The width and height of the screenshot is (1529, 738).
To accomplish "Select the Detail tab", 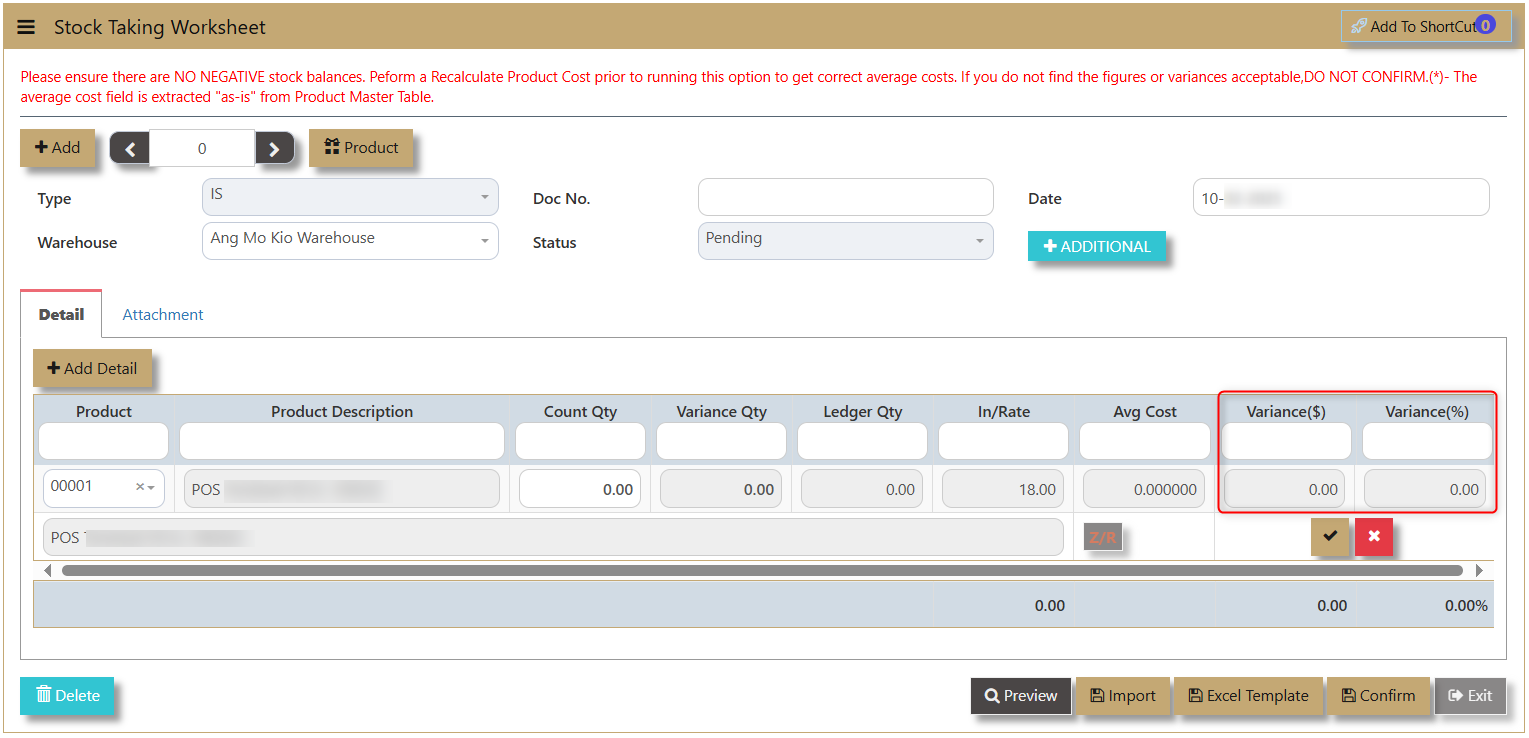I will (x=61, y=314).
